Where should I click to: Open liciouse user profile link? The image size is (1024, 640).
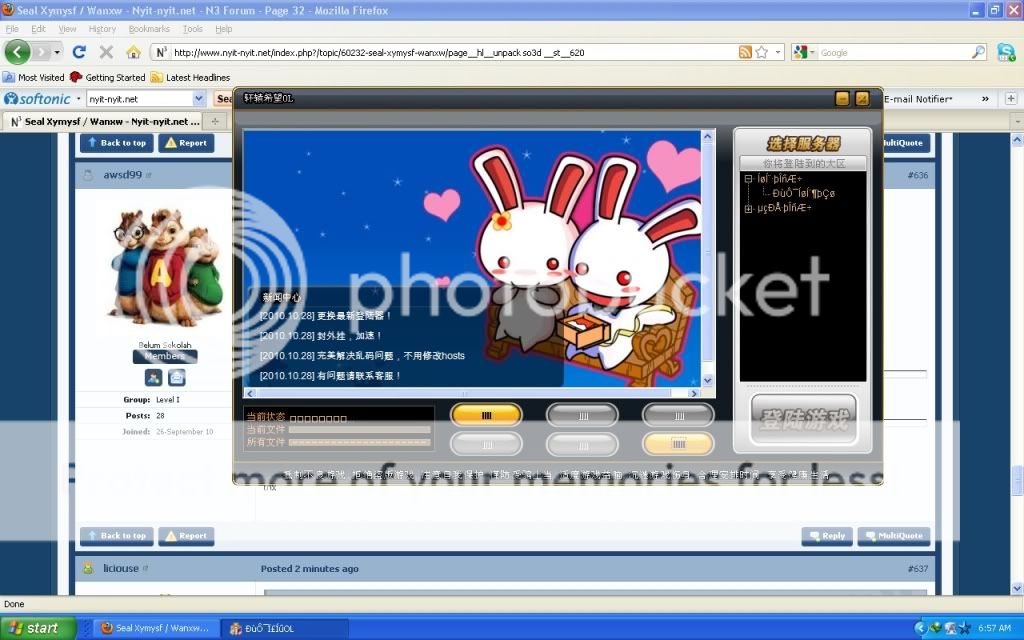121,568
